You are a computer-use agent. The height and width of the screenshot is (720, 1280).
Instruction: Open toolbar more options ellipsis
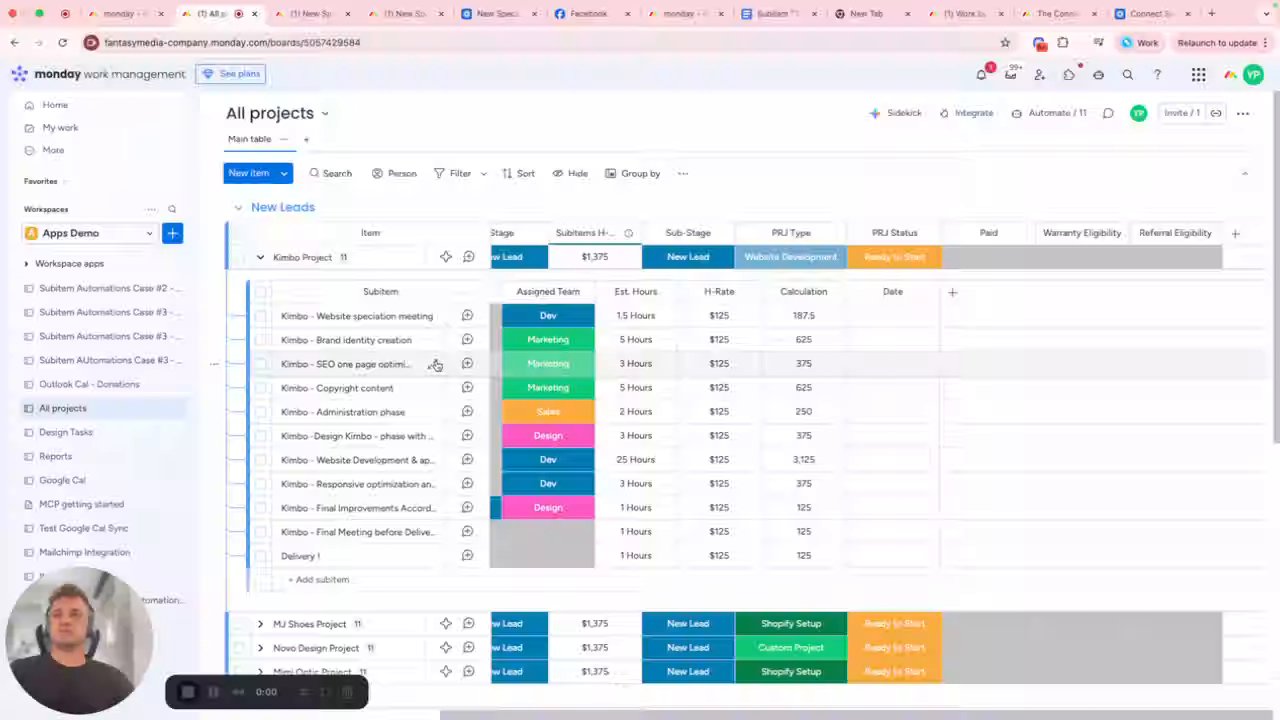(683, 173)
